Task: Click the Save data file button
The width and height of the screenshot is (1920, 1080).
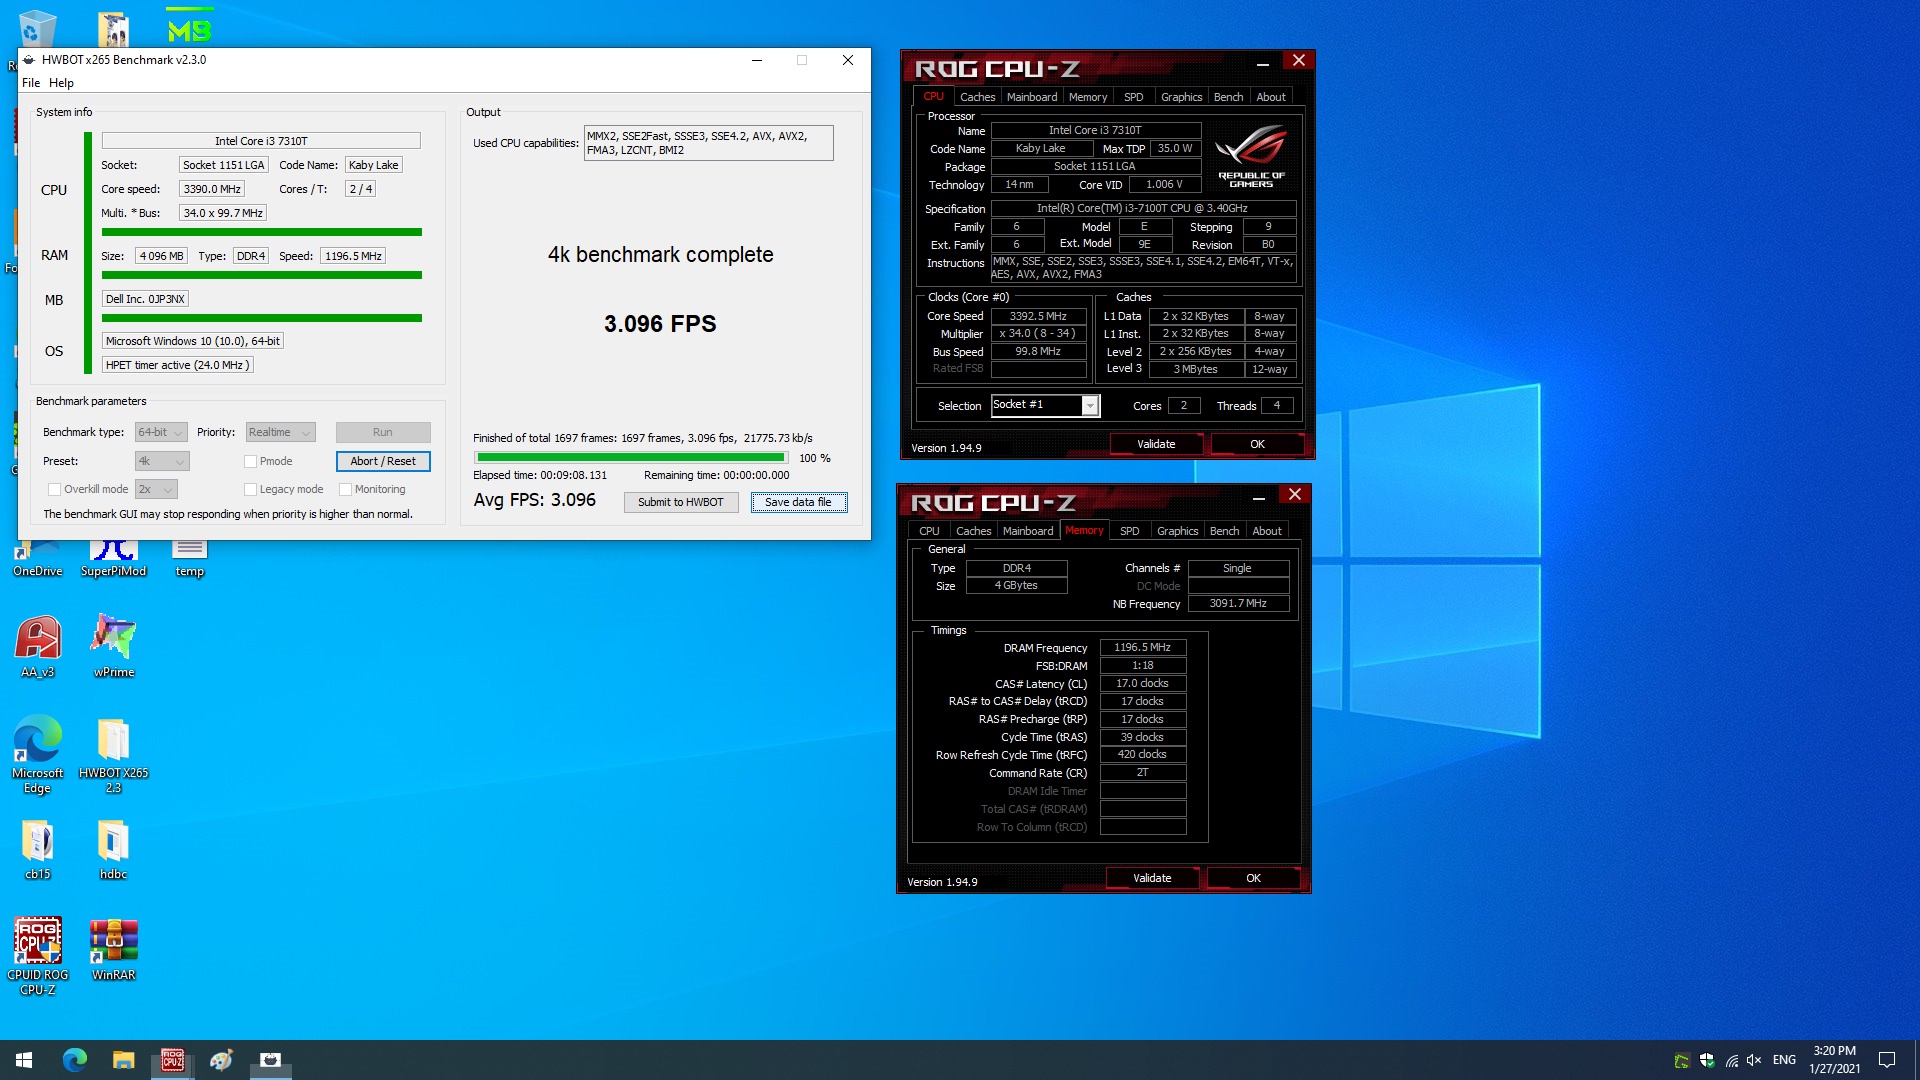Action: pos(798,503)
